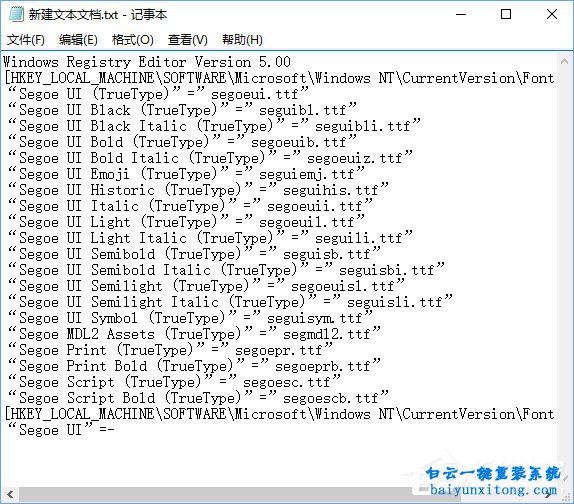Image resolution: width=574 pixels, height=504 pixels.
Task: Open the 编辑(E) menu
Action: [78, 40]
